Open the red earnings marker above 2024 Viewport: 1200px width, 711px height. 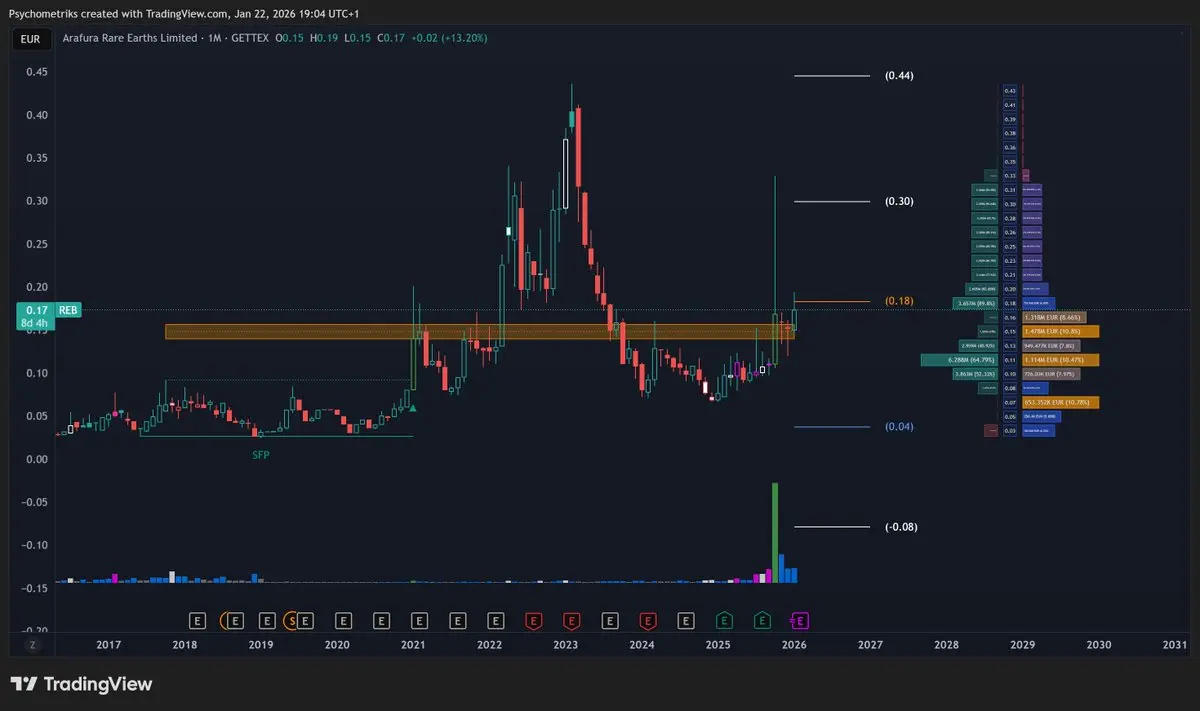point(648,621)
